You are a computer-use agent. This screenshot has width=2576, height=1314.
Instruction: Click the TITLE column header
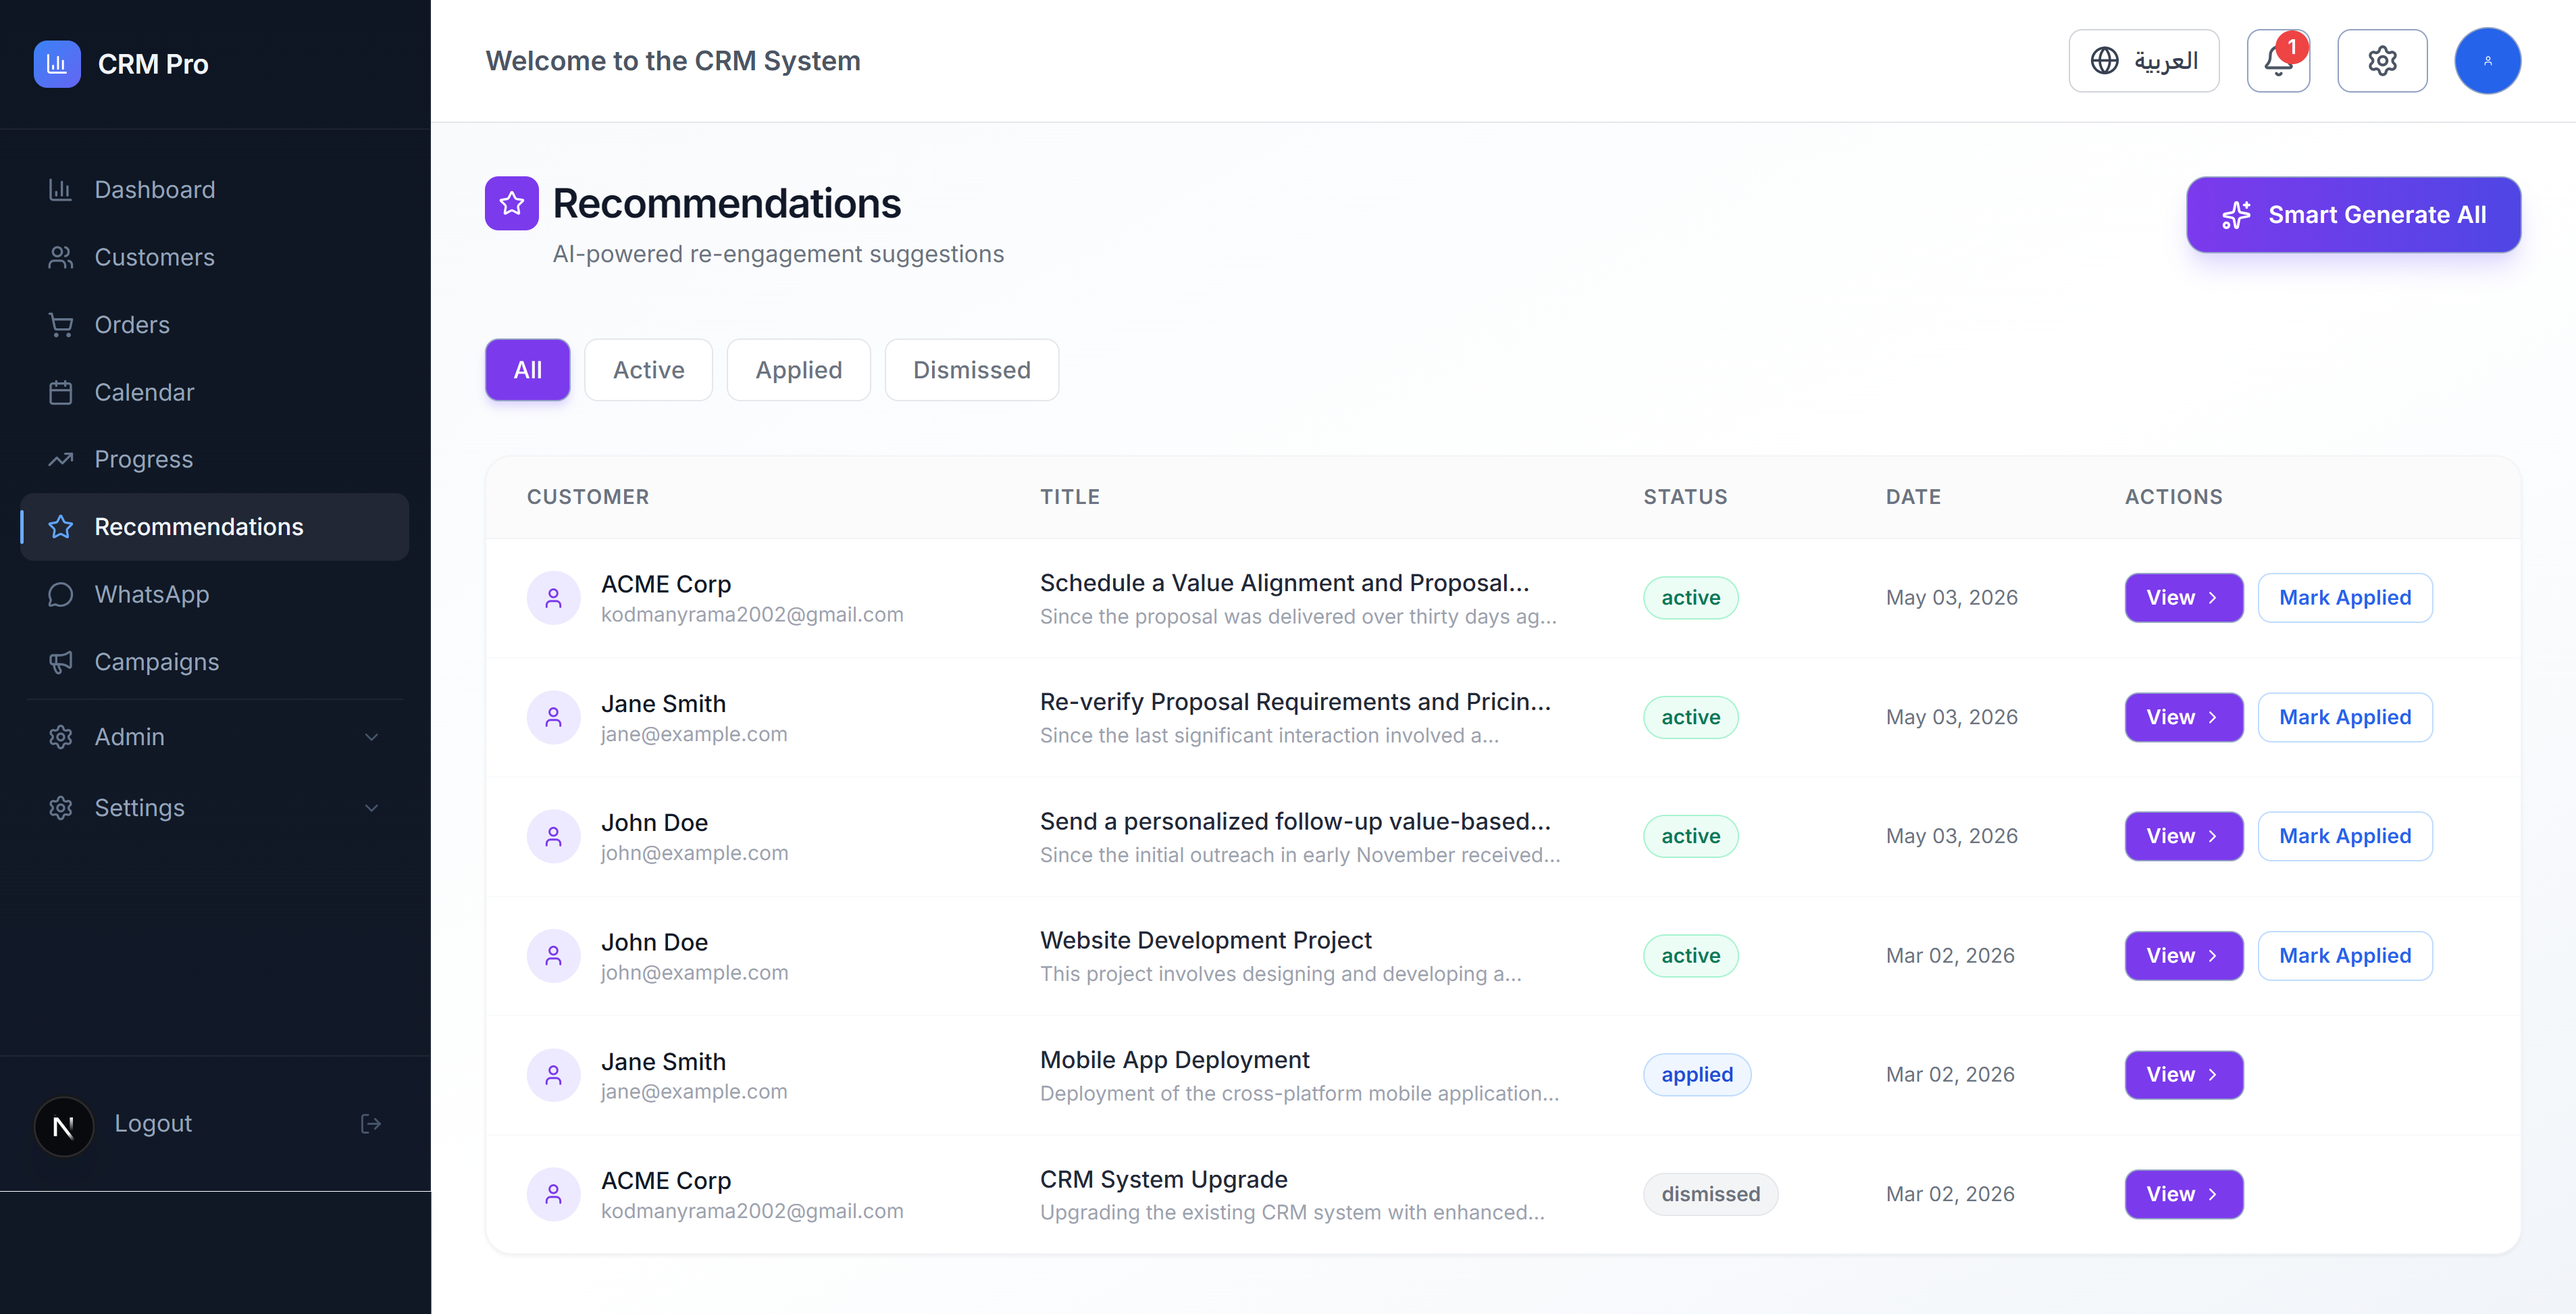[1070, 497]
